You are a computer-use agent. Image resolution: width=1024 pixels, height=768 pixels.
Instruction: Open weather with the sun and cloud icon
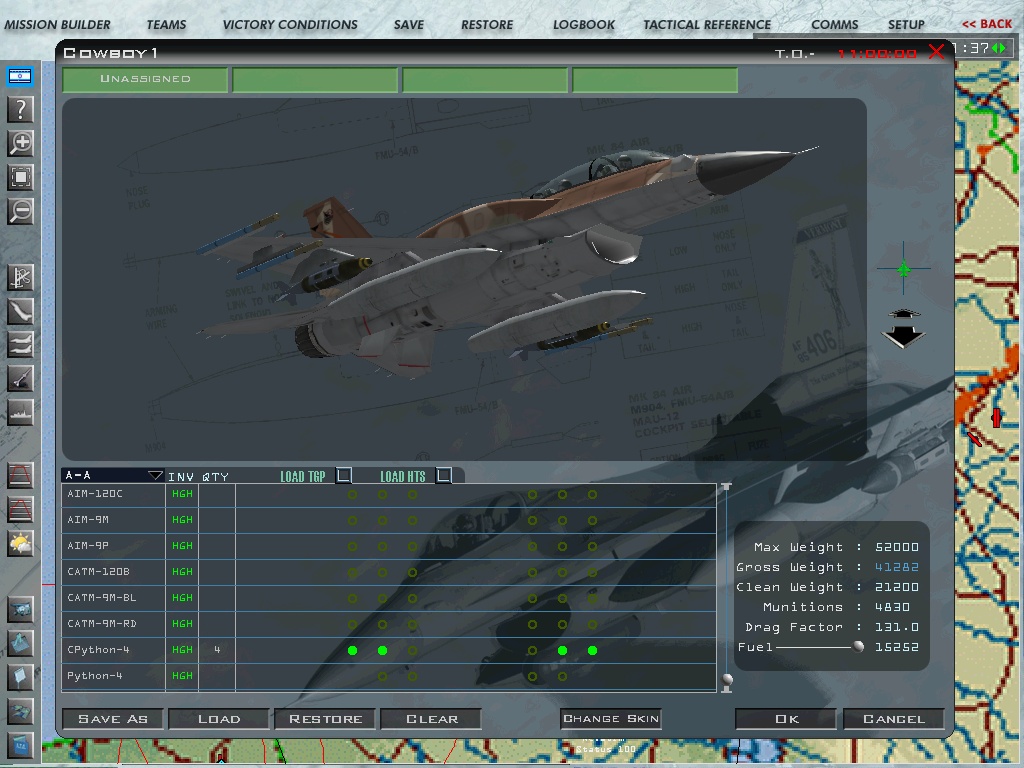(20, 543)
